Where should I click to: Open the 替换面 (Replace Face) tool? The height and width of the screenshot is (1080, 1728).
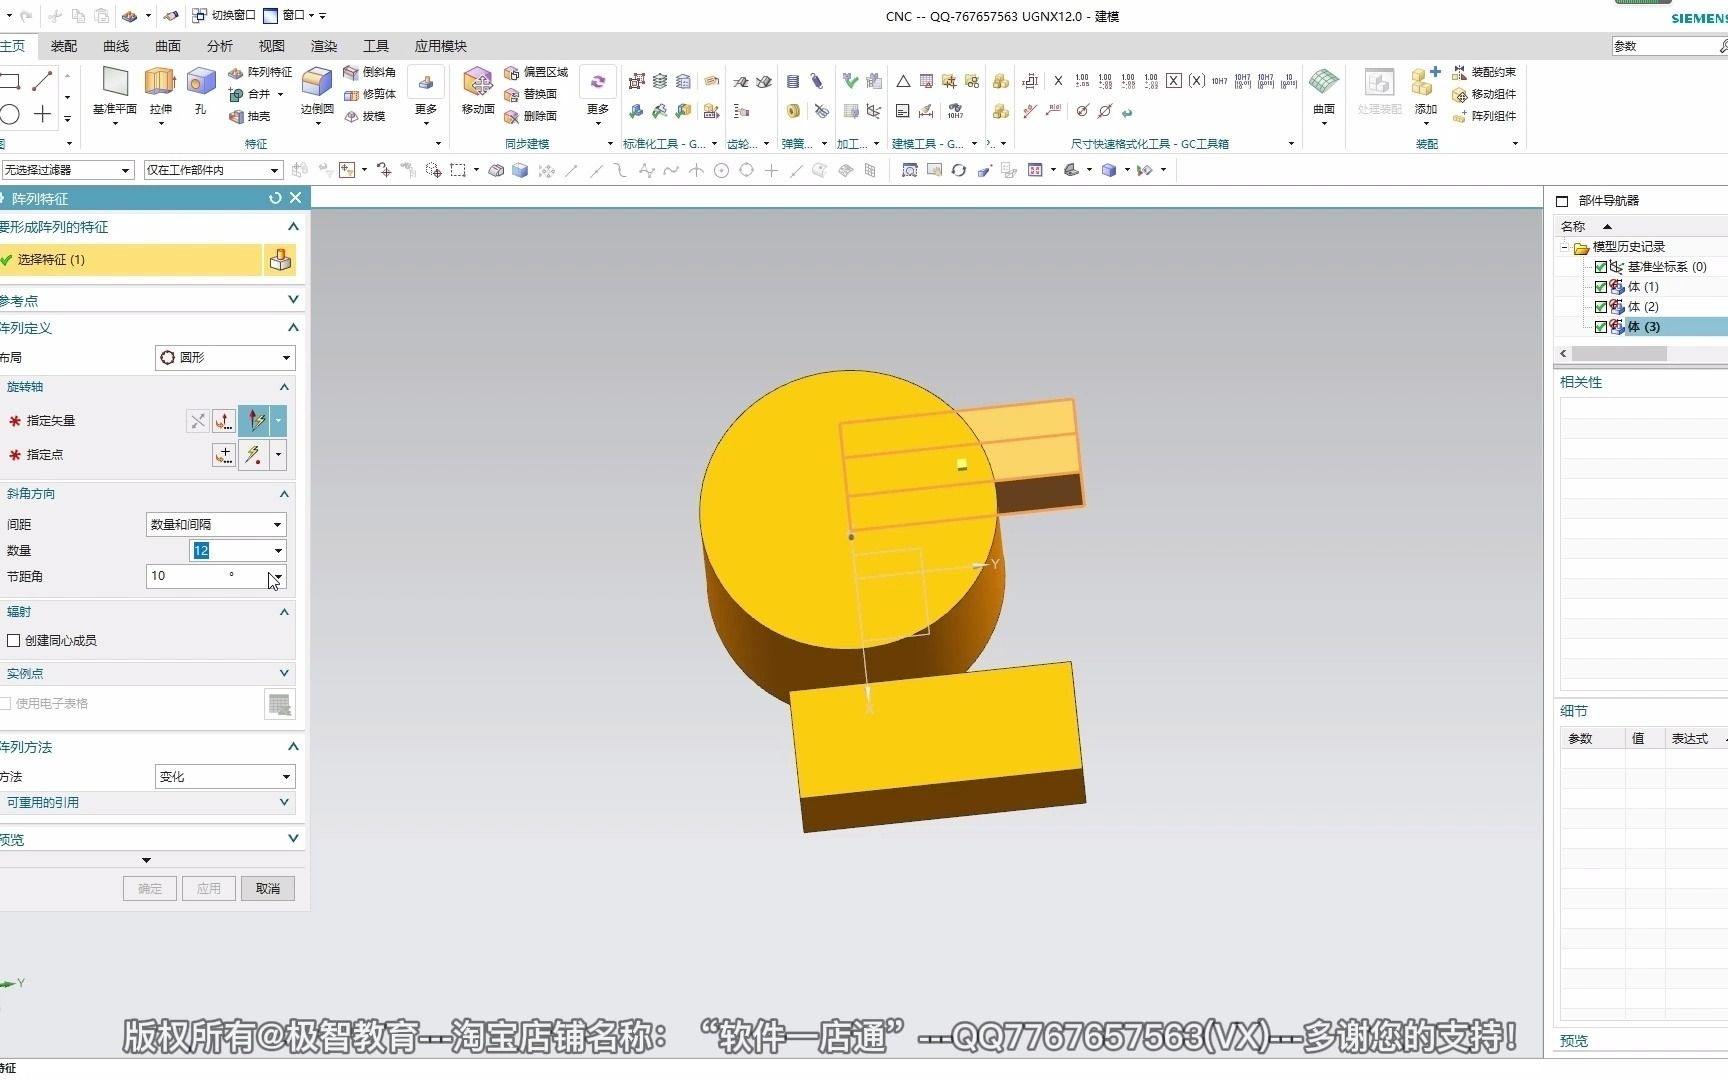(x=537, y=94)
